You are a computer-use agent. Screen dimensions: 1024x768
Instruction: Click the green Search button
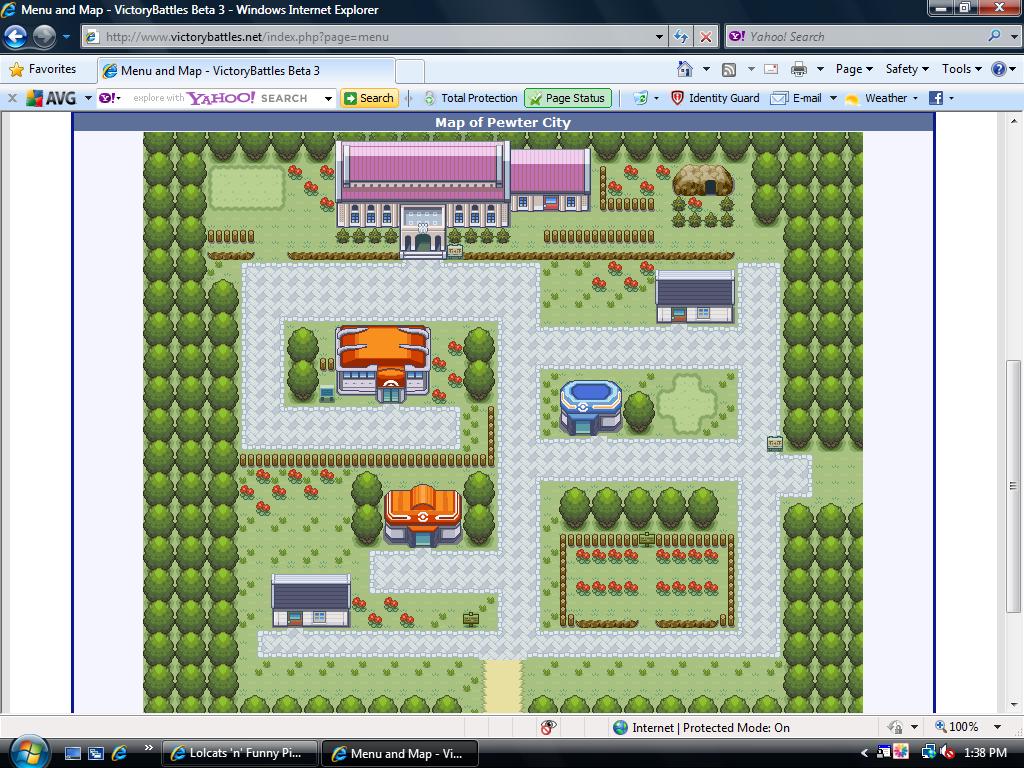click(369, 98)
